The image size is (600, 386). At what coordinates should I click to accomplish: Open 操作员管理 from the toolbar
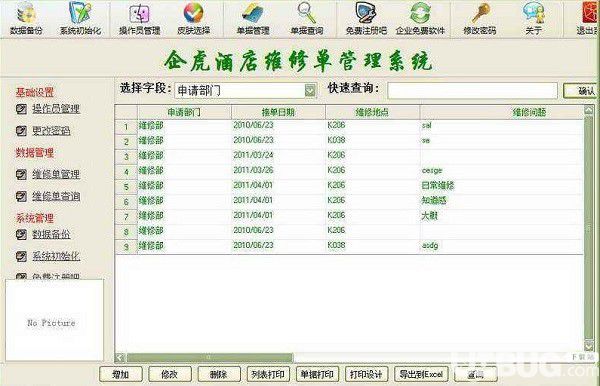click(x=139, y=18)
